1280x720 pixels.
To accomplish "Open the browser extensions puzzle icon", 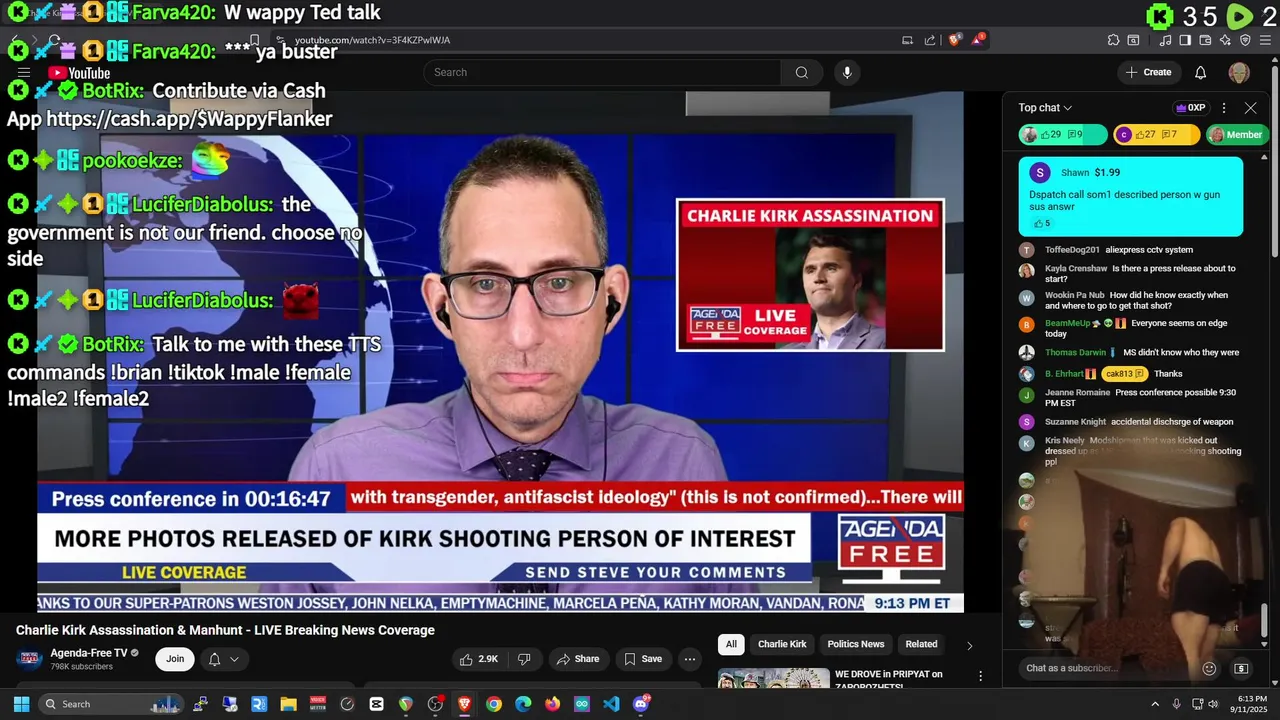I will (1113, 40).
